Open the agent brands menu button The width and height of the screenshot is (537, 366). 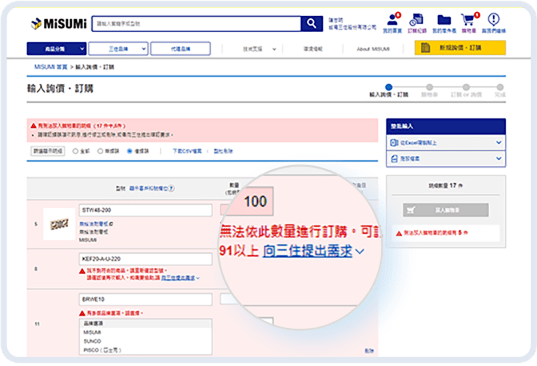click(x=180, y=49)
